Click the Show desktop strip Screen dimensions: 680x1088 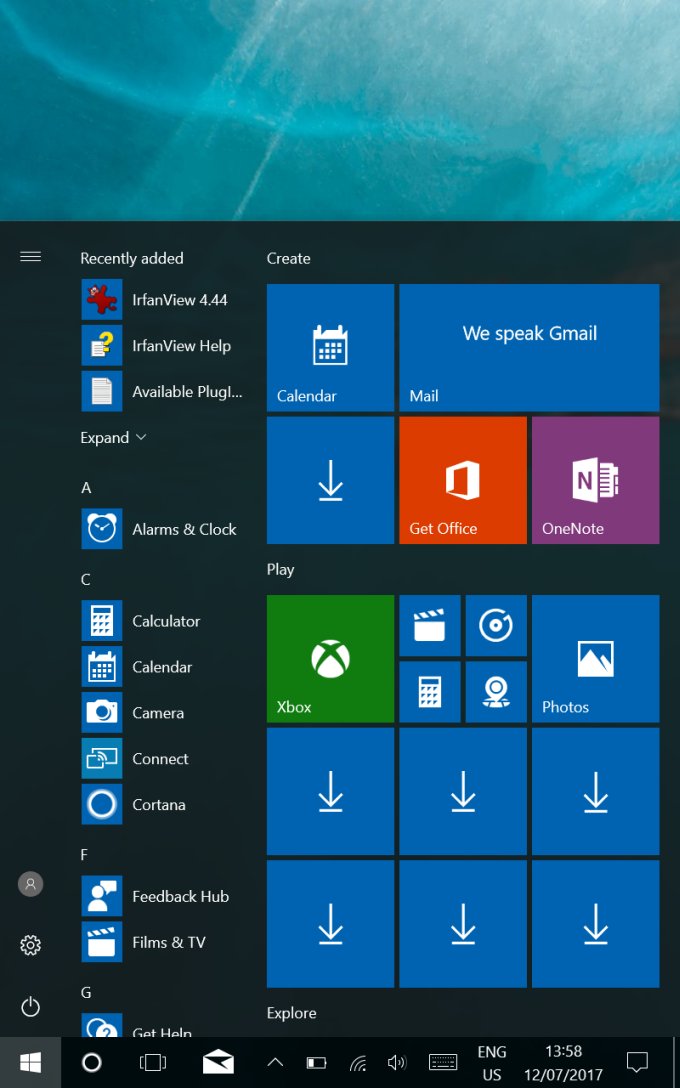(675, 1062)
